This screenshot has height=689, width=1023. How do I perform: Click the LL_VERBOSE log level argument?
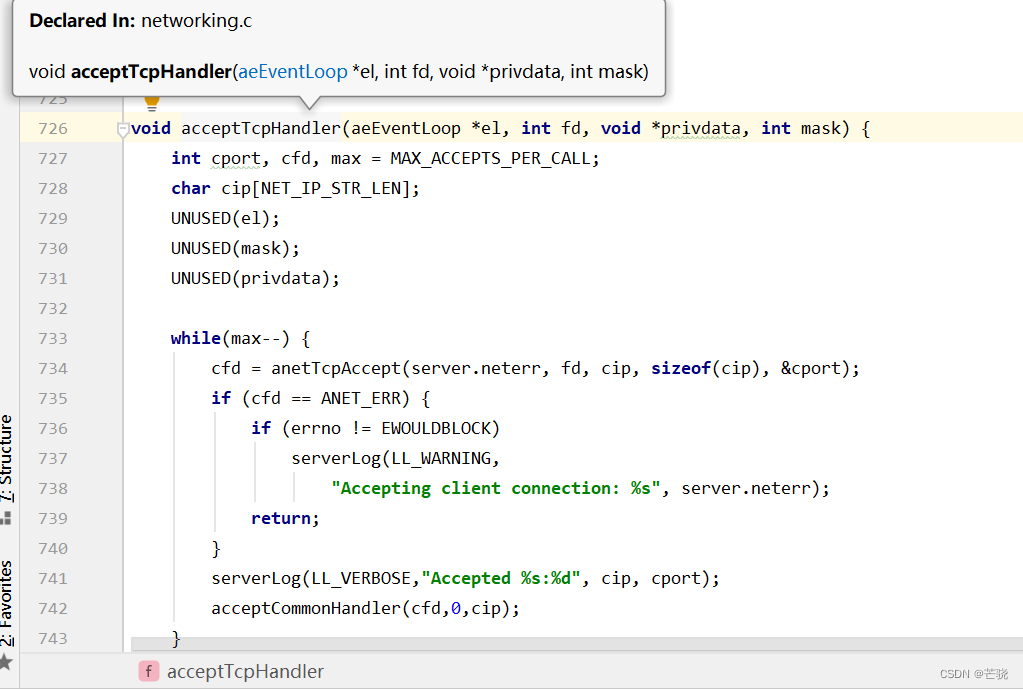[361, 579]
